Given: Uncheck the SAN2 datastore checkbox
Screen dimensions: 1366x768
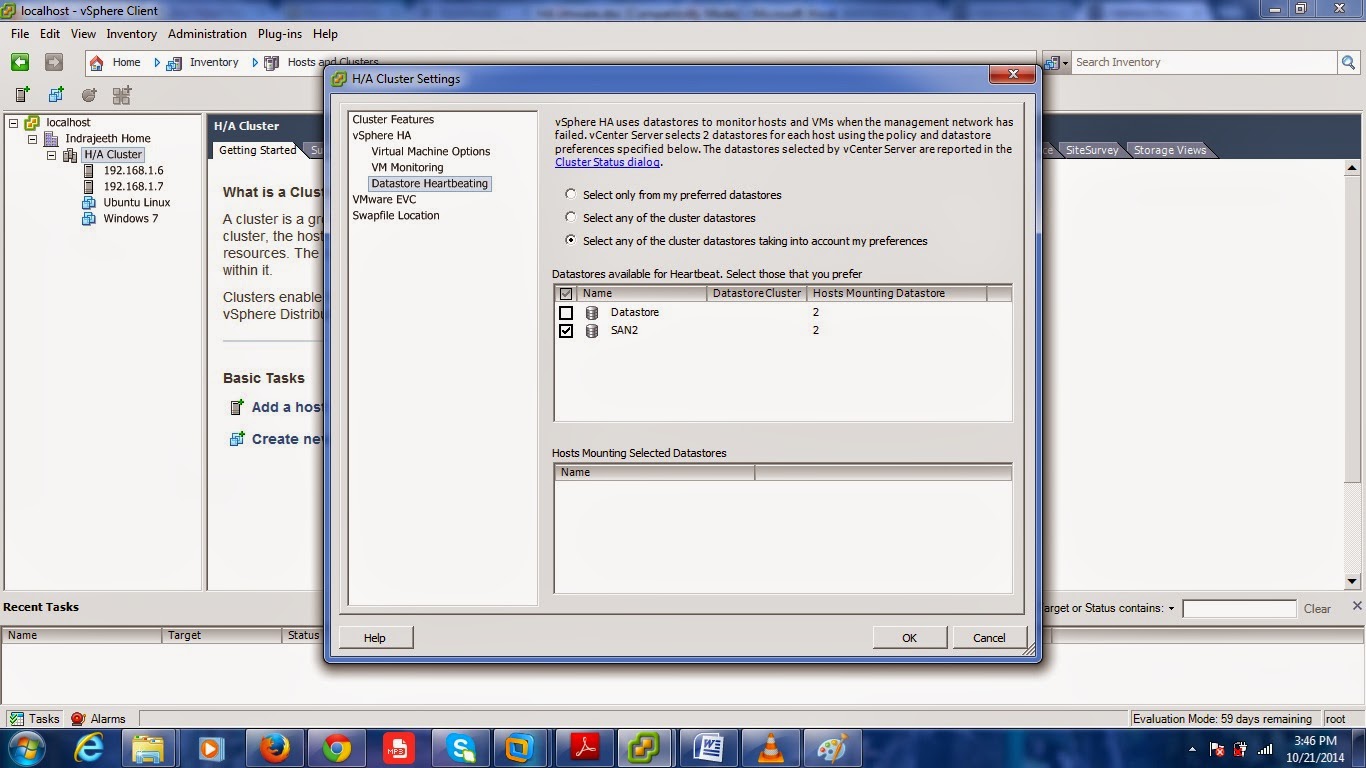Looking at the screenshot, I should [567, 330].
